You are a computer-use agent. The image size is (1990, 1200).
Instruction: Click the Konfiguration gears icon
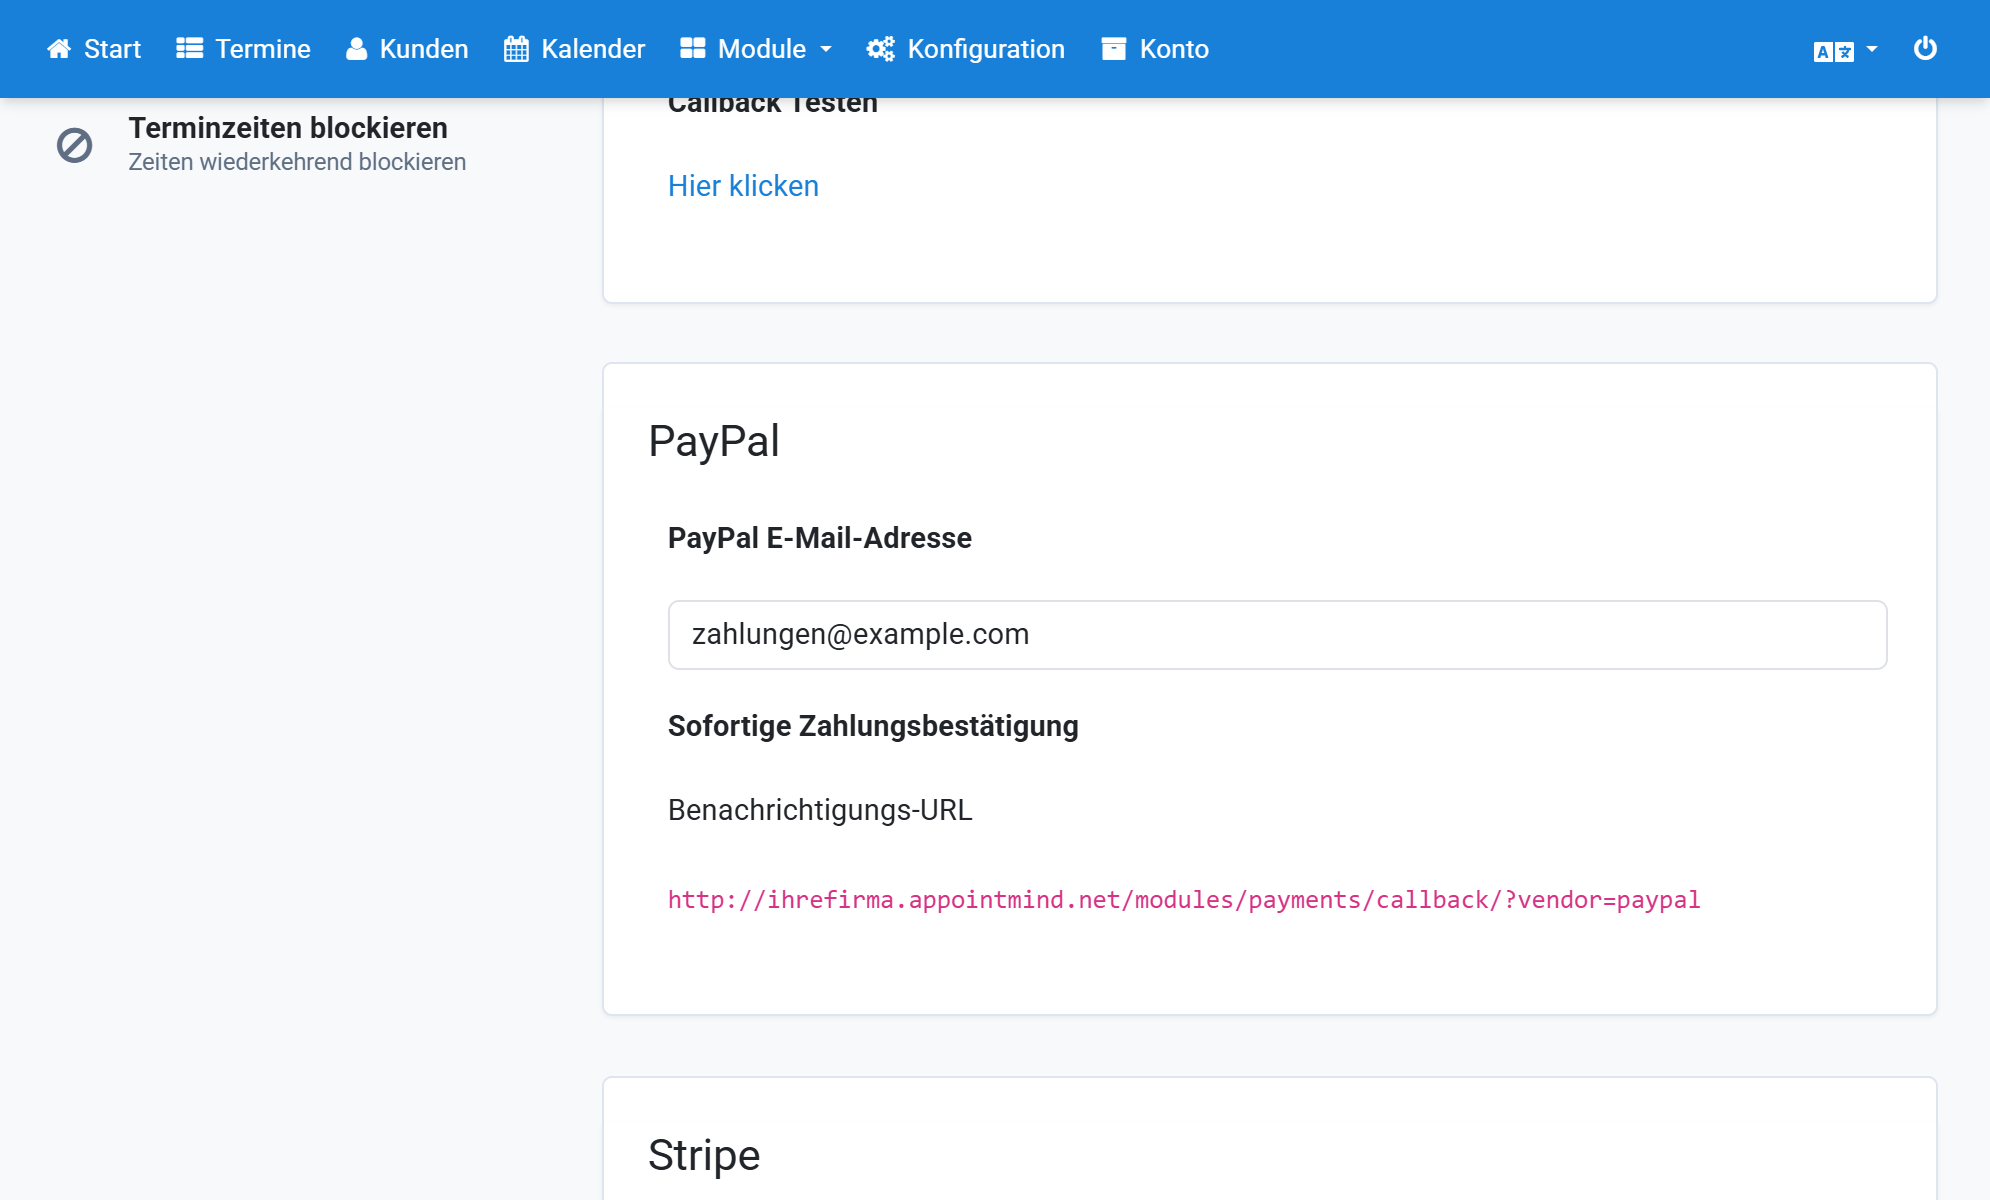point(881,49)
